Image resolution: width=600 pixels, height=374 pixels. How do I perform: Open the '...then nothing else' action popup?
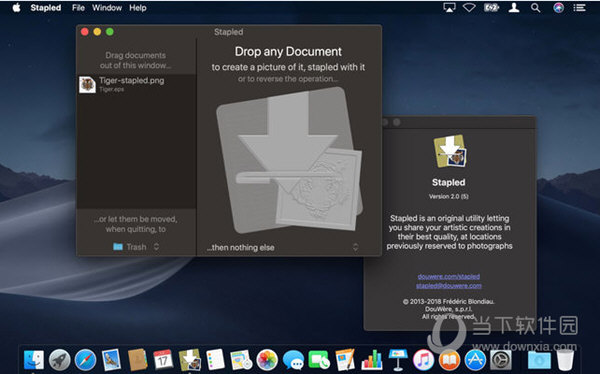(282, 247)
